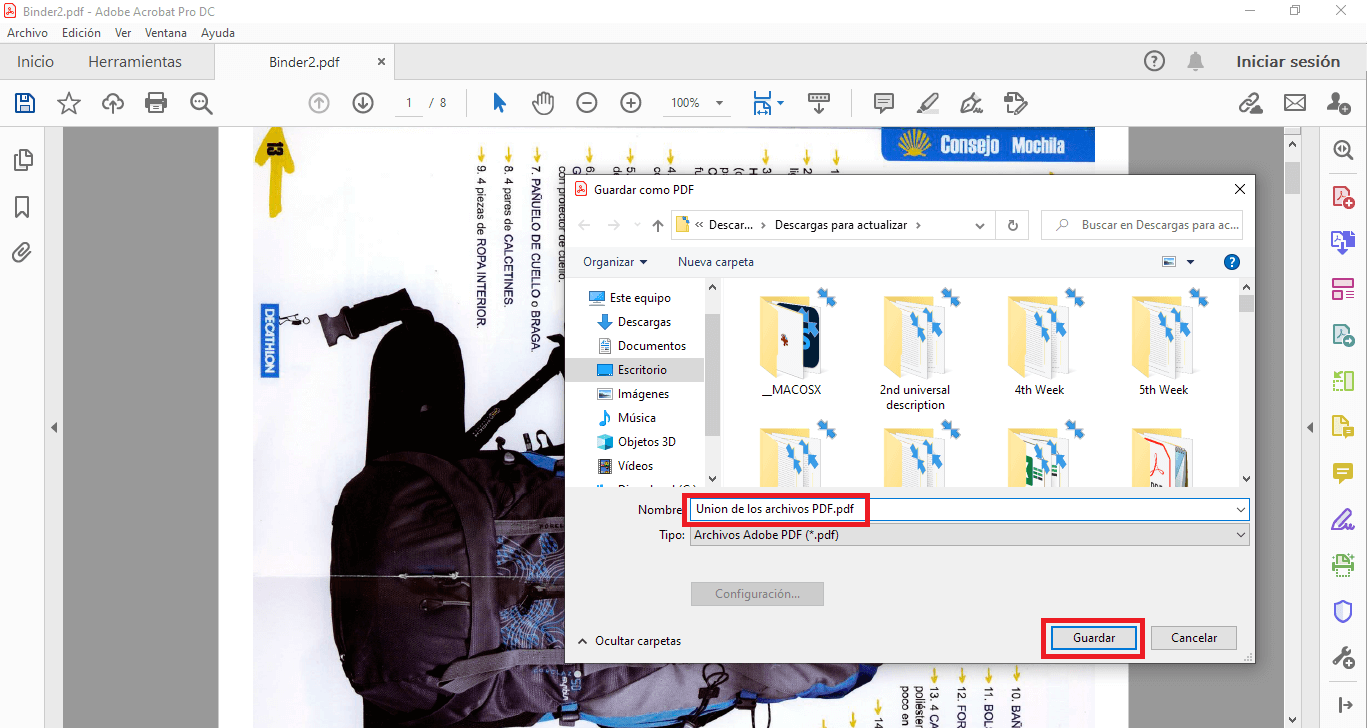Click the Zoom in plus icon

click(631, 103)
